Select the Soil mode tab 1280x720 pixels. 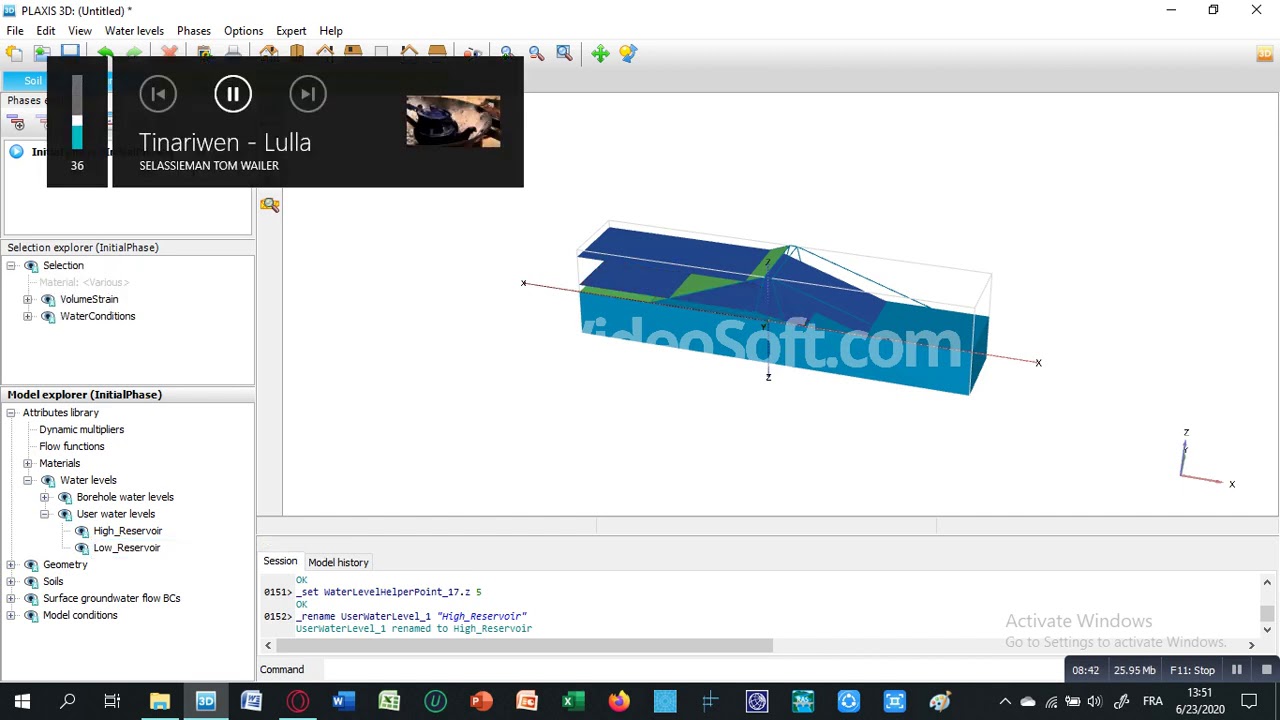coord(33,81)
